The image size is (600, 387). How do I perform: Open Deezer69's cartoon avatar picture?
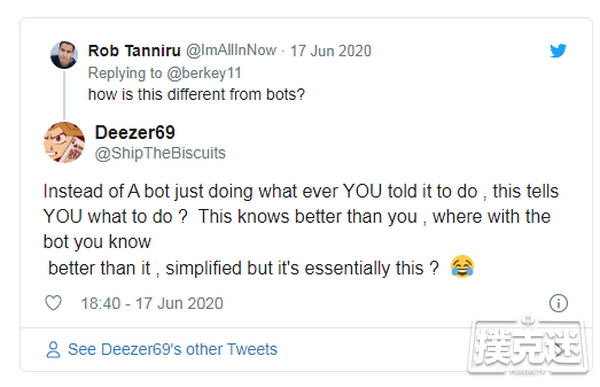point(64,142)
